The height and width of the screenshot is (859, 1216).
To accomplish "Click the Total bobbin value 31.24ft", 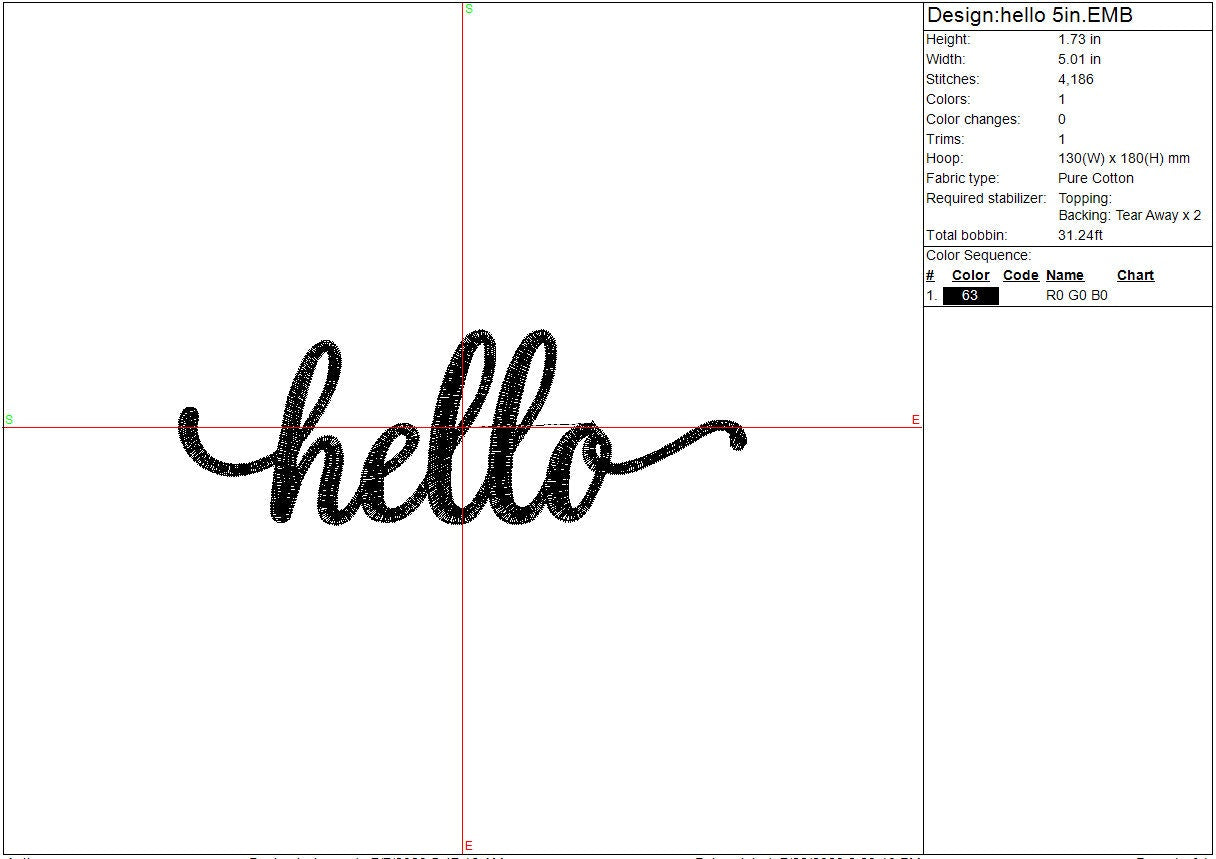I will click(1080, 236).
